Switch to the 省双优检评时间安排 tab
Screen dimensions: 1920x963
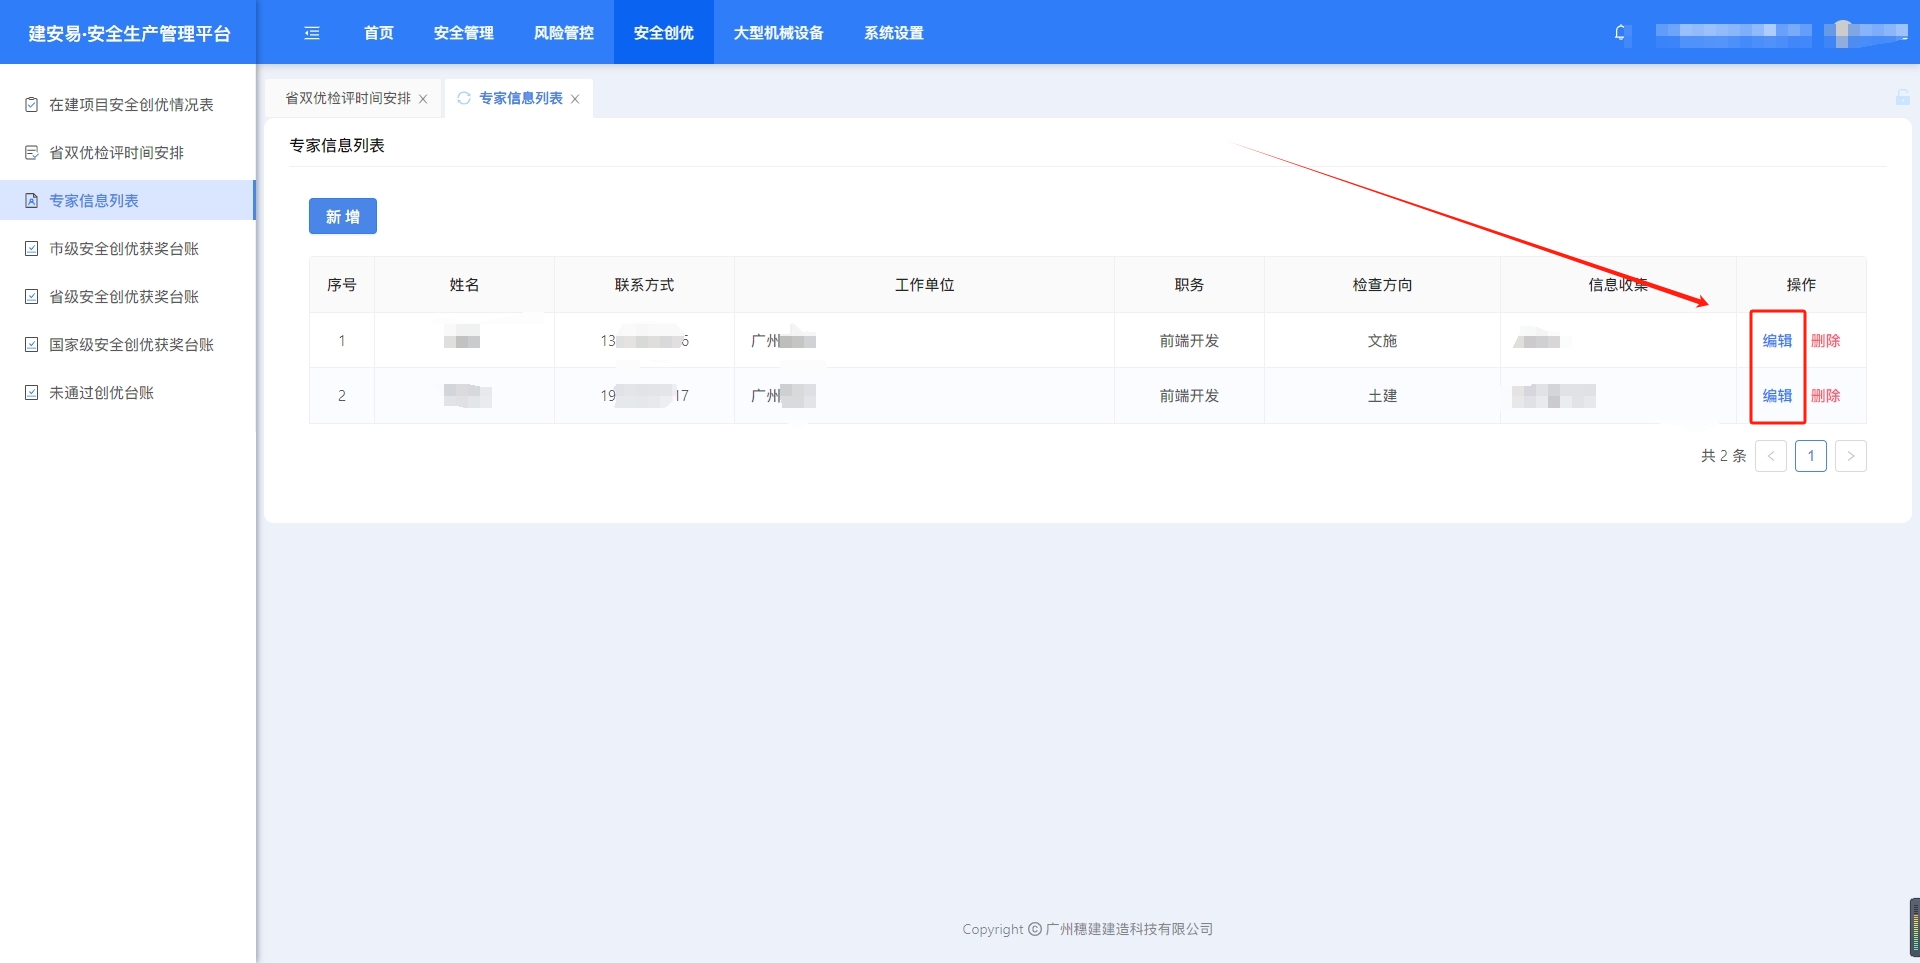coord(348,98)
